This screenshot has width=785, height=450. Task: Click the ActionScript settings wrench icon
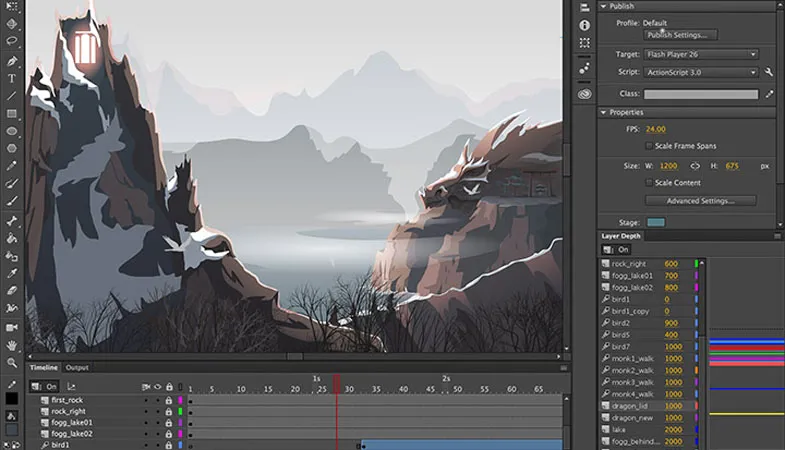[768, 73]
